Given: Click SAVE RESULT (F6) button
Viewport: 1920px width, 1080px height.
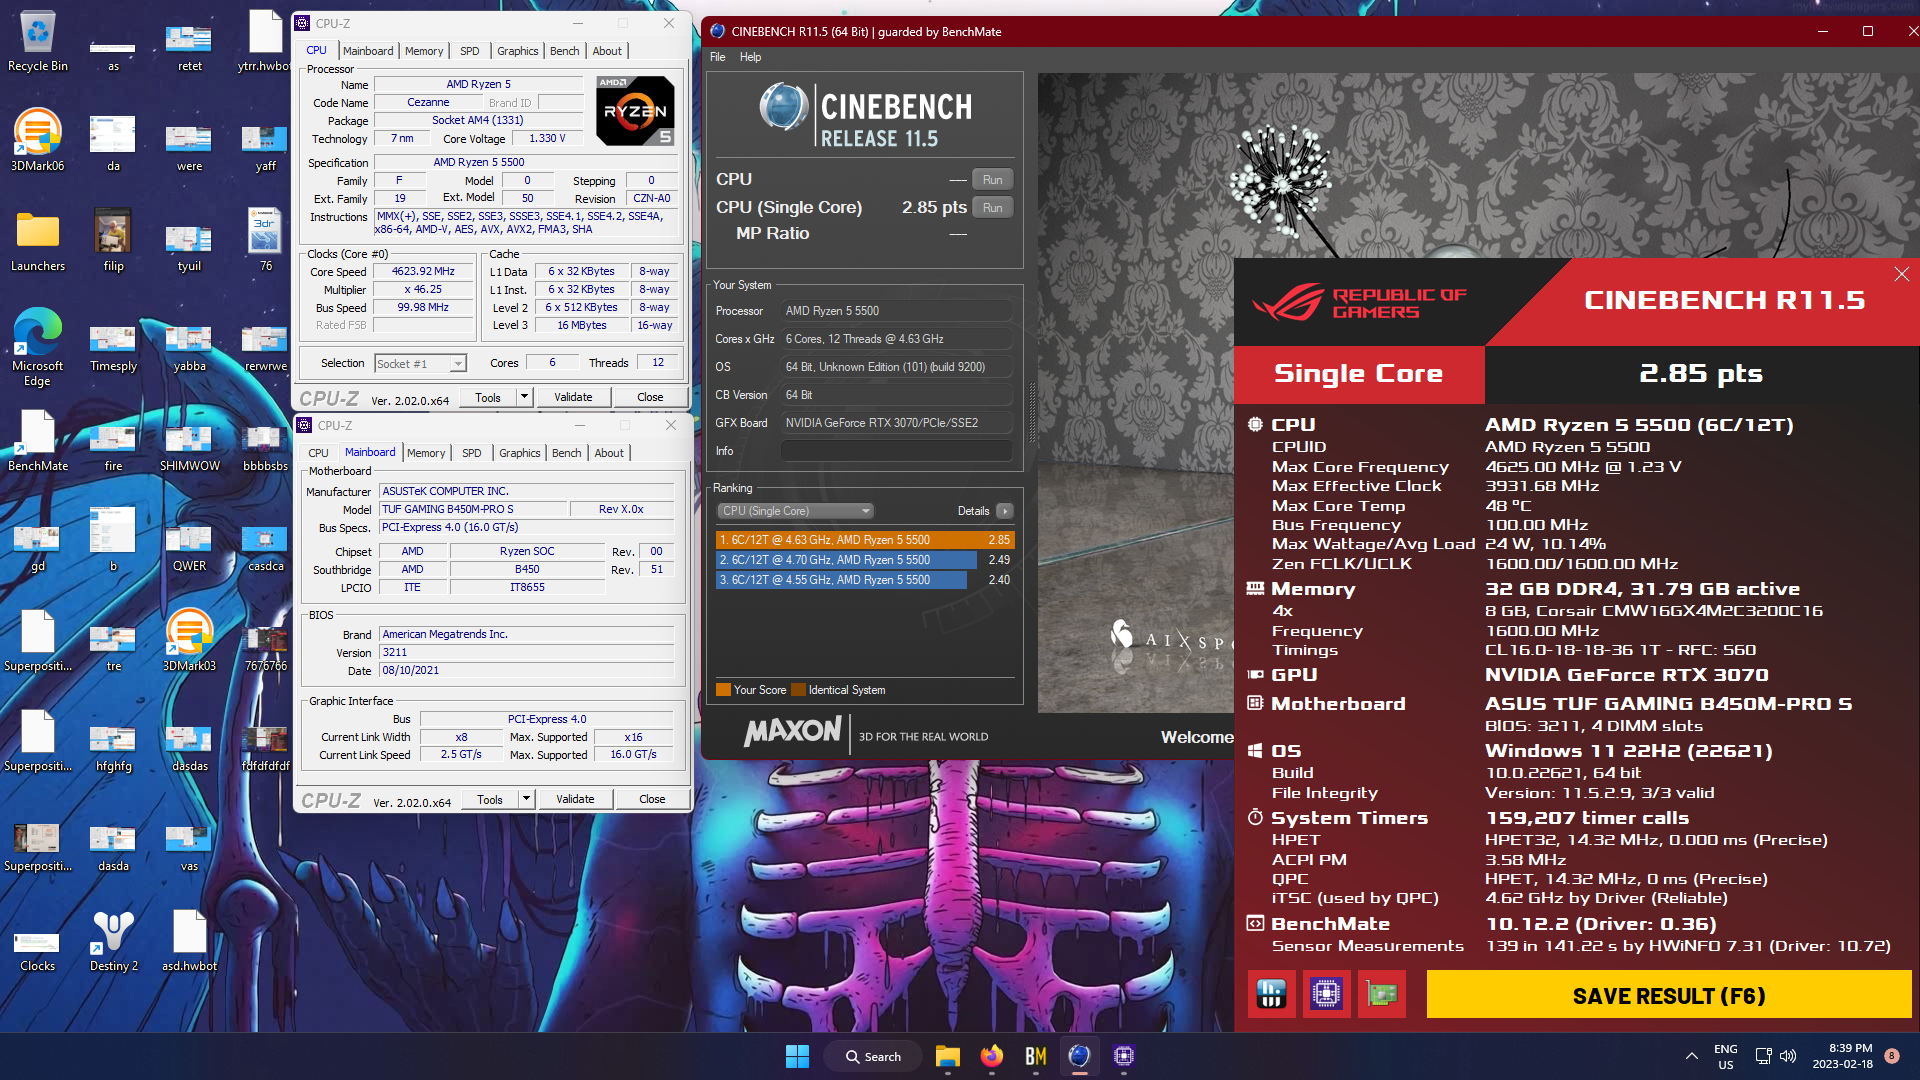Looking at the screenshot, I should tap(1668, 995).
